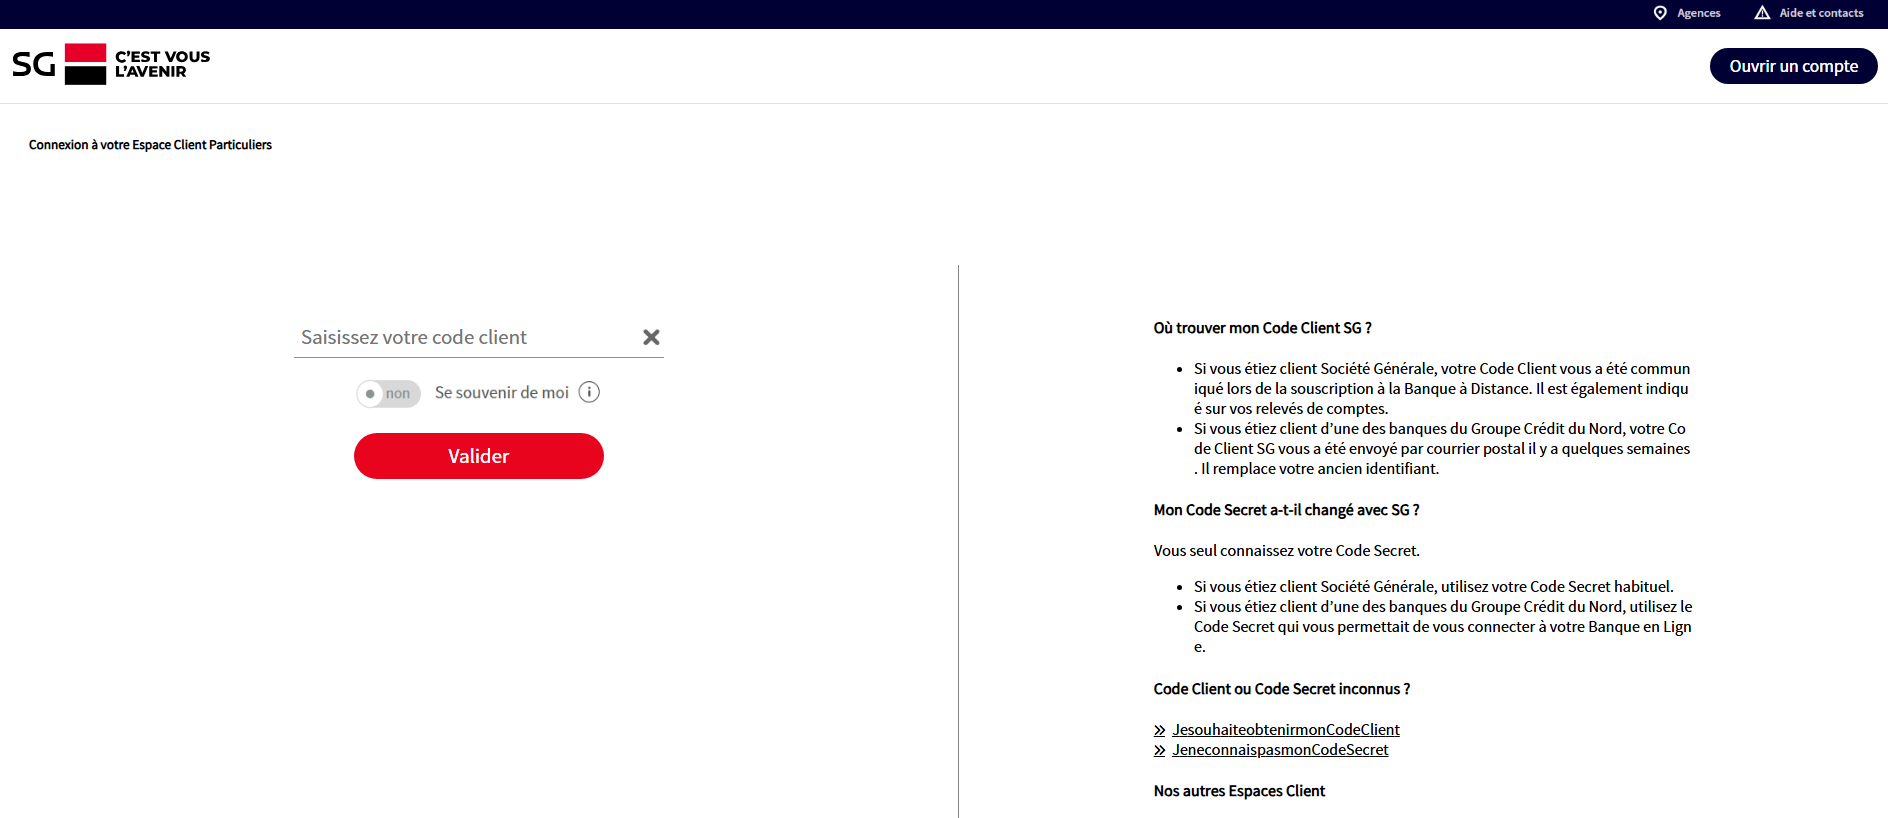This screenshot has height=818, width=1888.
Task: Open Aide et contacts link
Action: click(1821, 13)
